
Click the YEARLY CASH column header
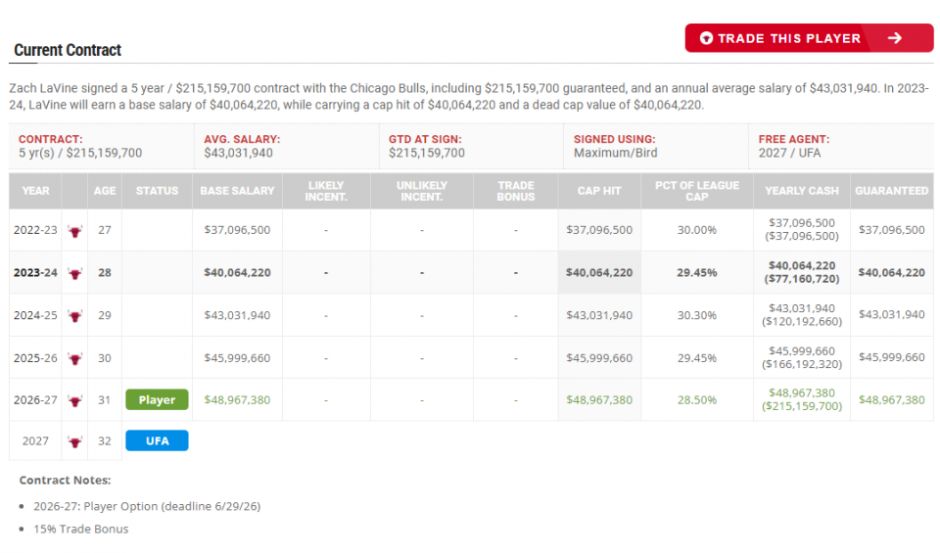click(x=802, y=191)
